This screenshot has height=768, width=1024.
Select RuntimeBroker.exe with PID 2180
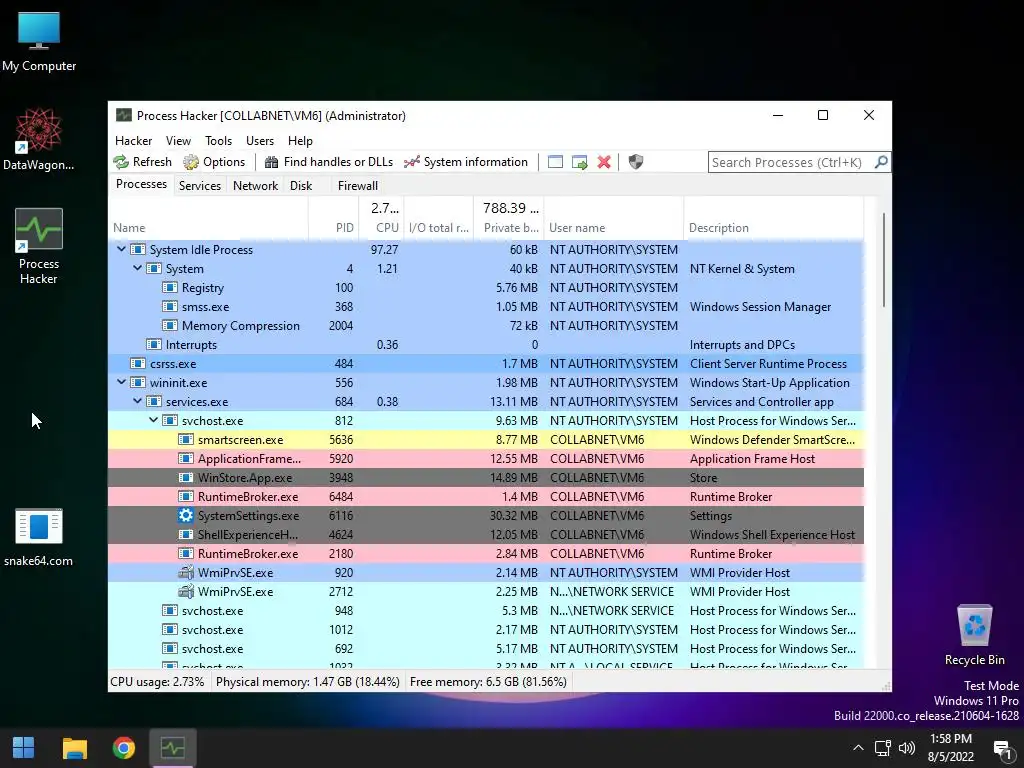486,553
